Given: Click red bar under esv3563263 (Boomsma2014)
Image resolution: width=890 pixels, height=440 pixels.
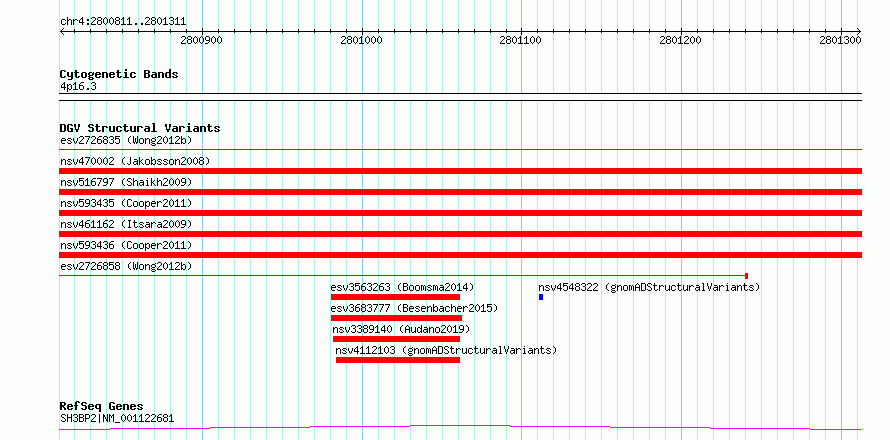Looking at the screenshot, I should (396, 297).
